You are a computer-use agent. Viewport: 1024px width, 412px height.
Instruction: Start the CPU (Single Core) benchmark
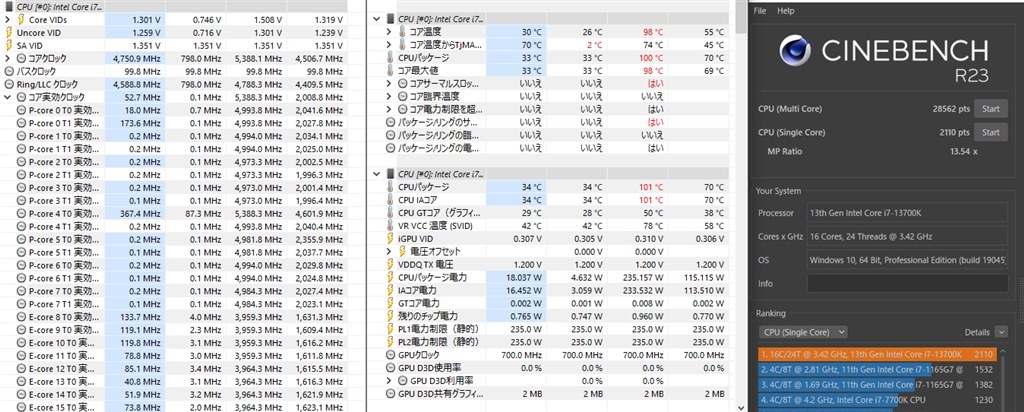coord(991,133)
